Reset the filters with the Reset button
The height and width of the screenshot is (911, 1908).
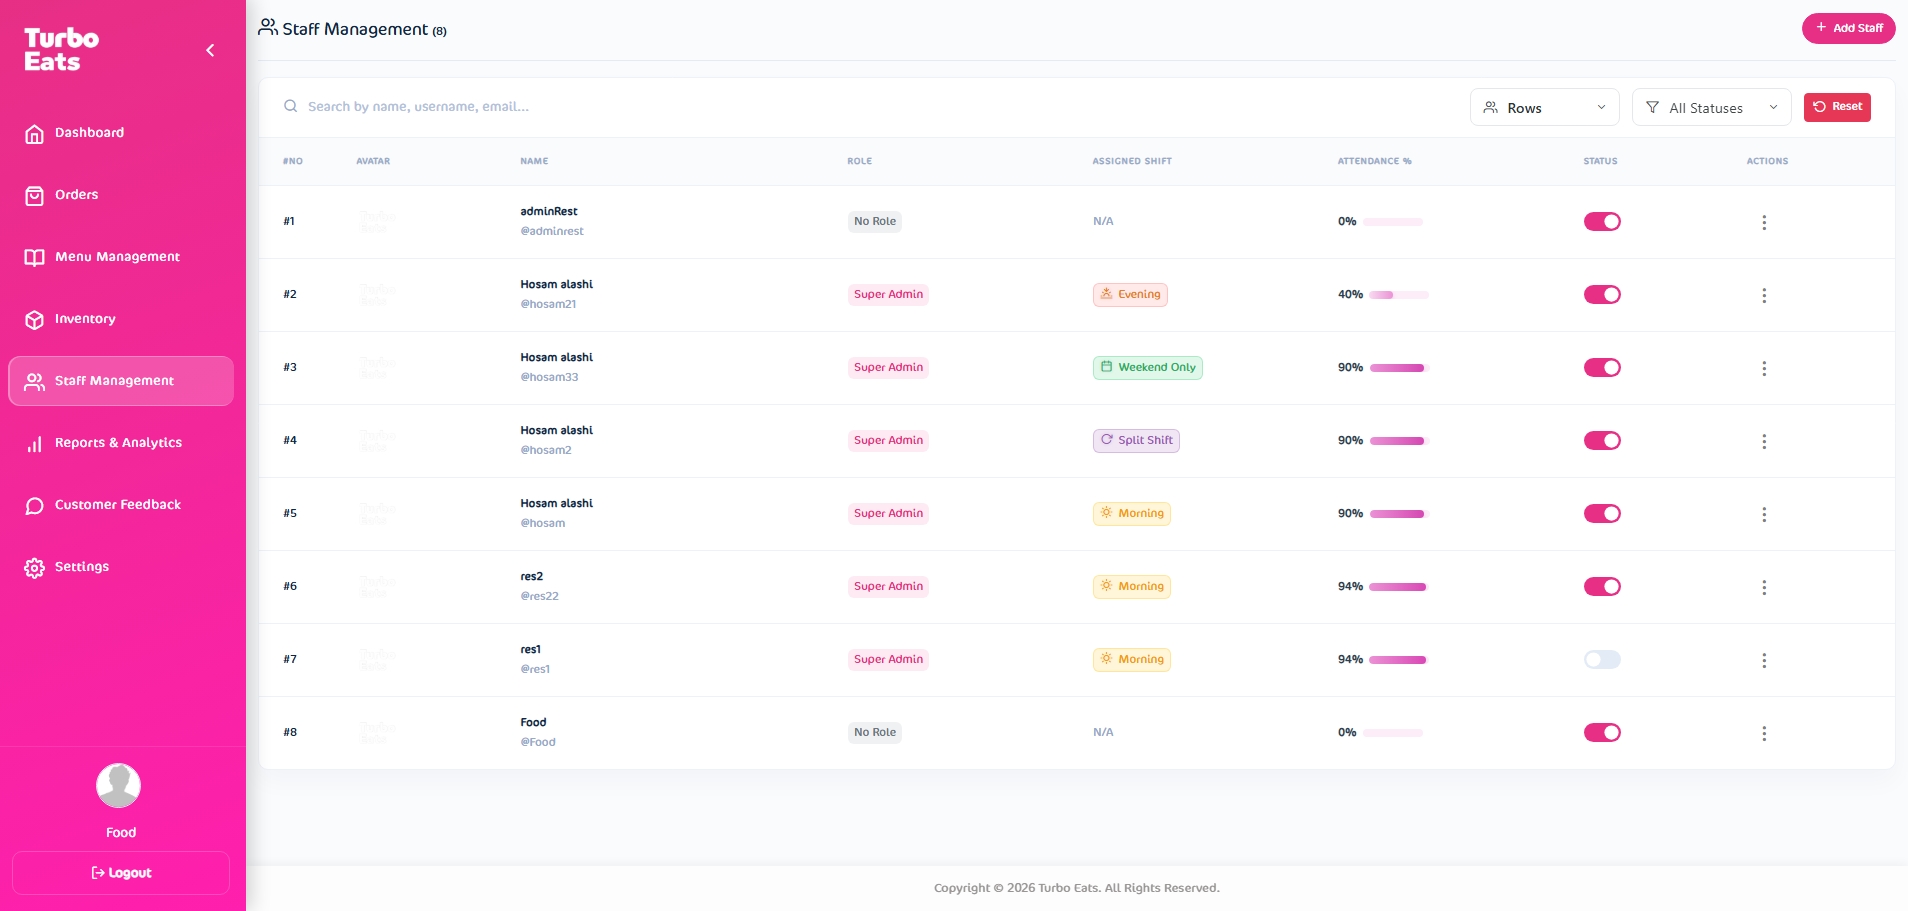(1837, 107)
